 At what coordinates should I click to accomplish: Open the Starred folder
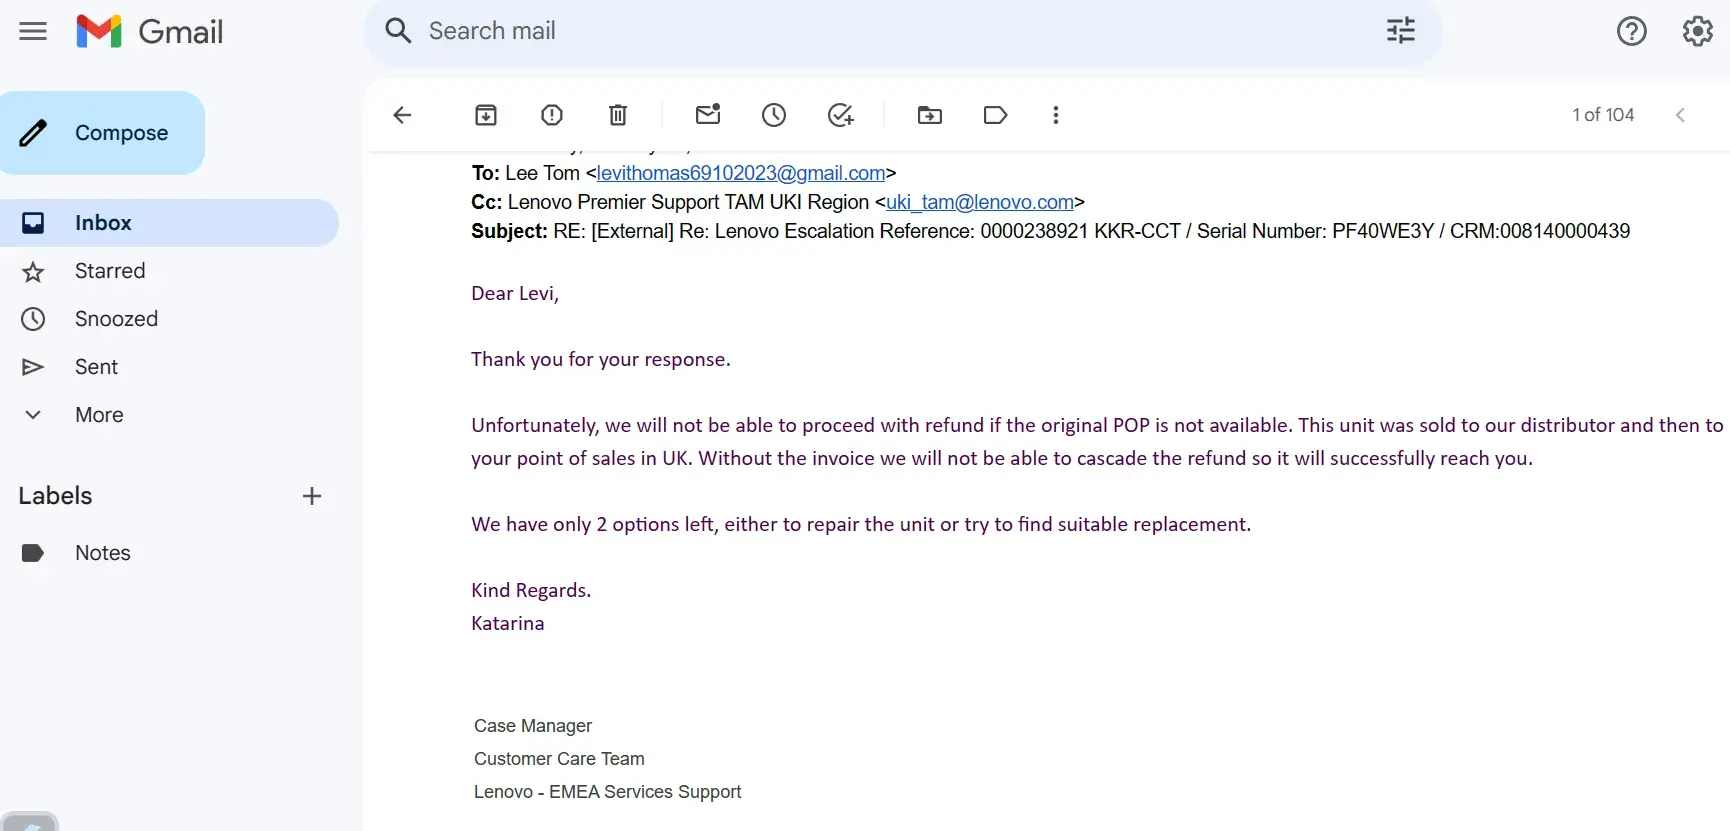(x=110, y=271)
